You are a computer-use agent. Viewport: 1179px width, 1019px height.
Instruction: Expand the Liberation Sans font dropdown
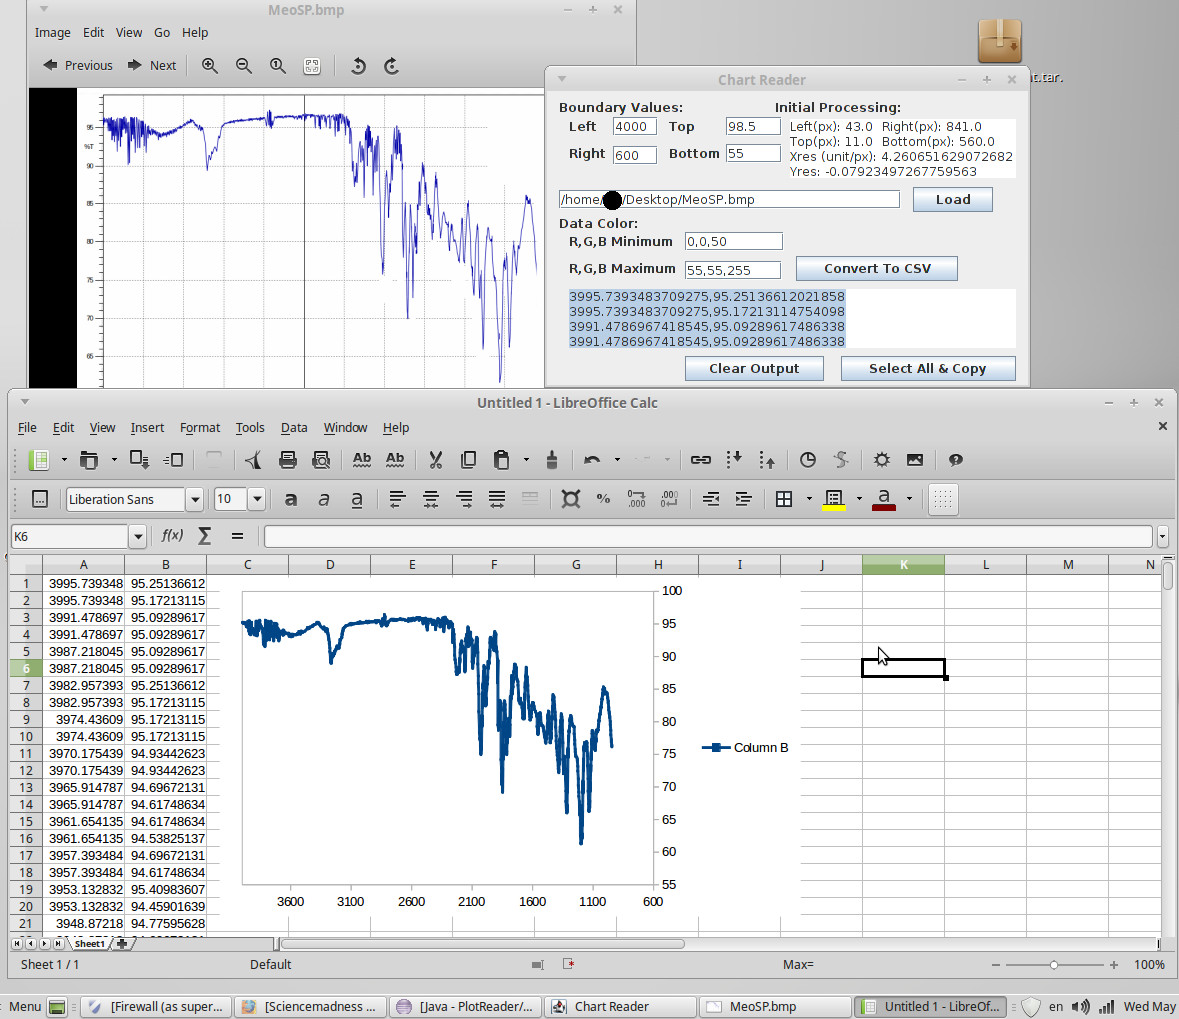click(195, 499)
